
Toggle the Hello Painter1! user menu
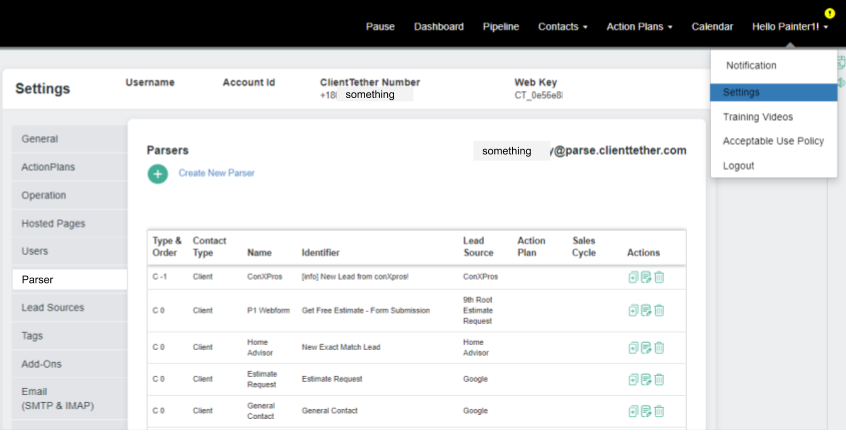(x=790, y=26)
